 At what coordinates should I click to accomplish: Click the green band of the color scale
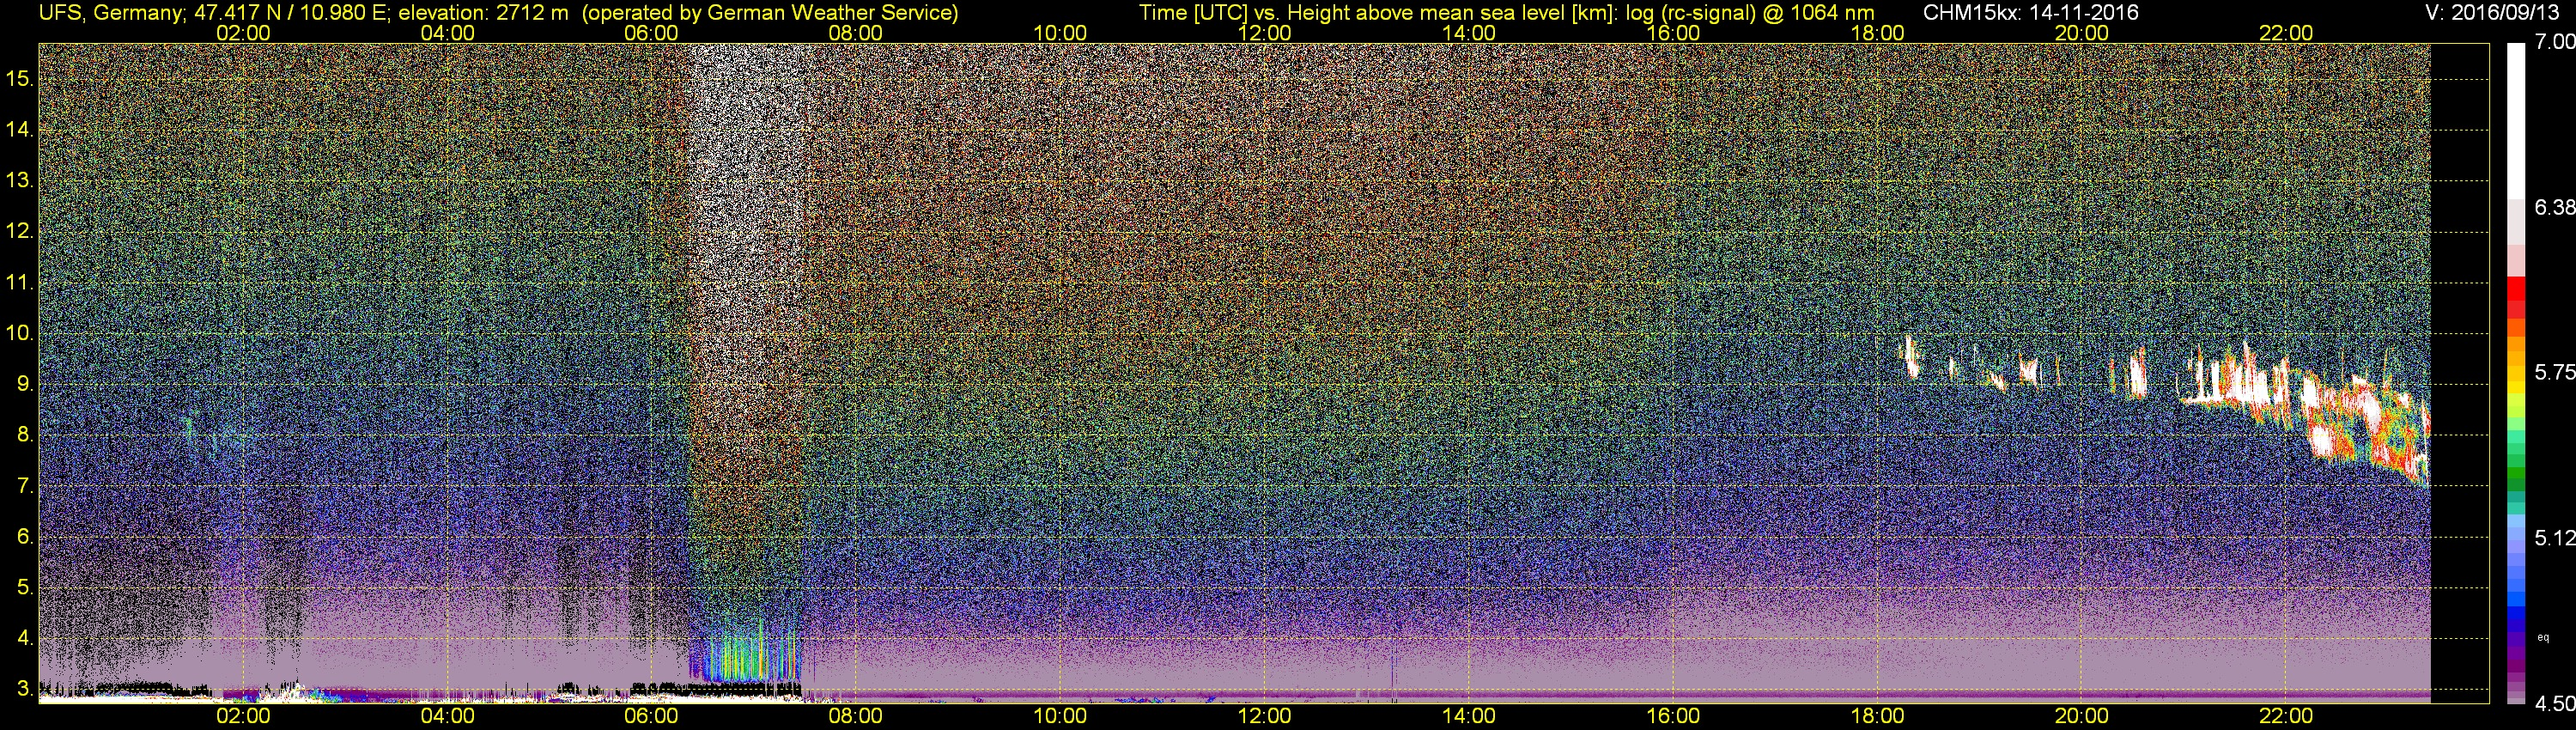coord(2516,475)
